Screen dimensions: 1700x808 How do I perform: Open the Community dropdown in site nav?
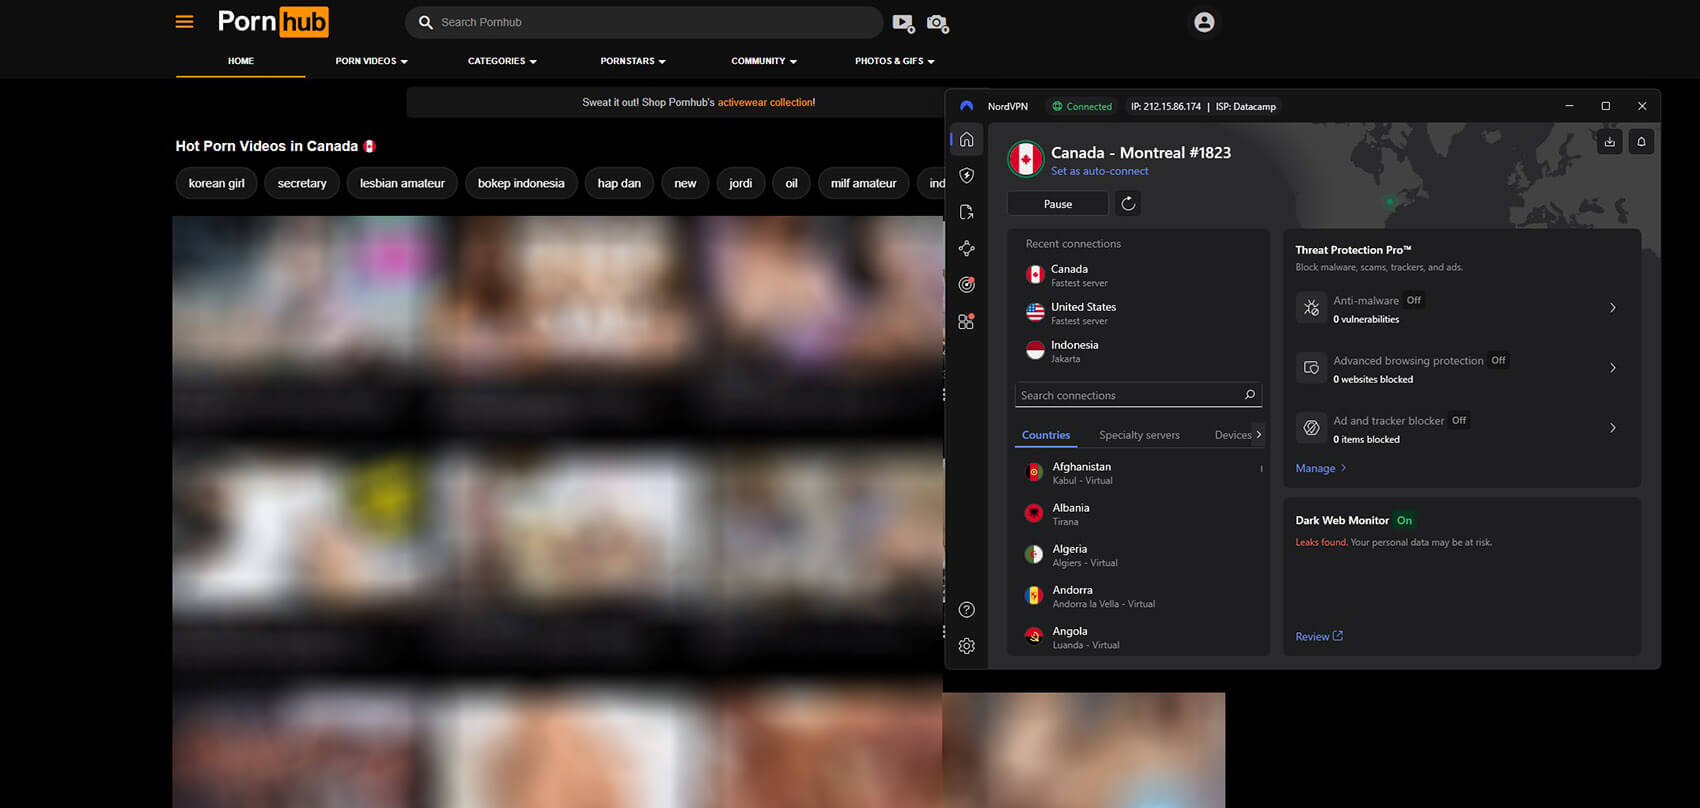[x=764, y=61]
